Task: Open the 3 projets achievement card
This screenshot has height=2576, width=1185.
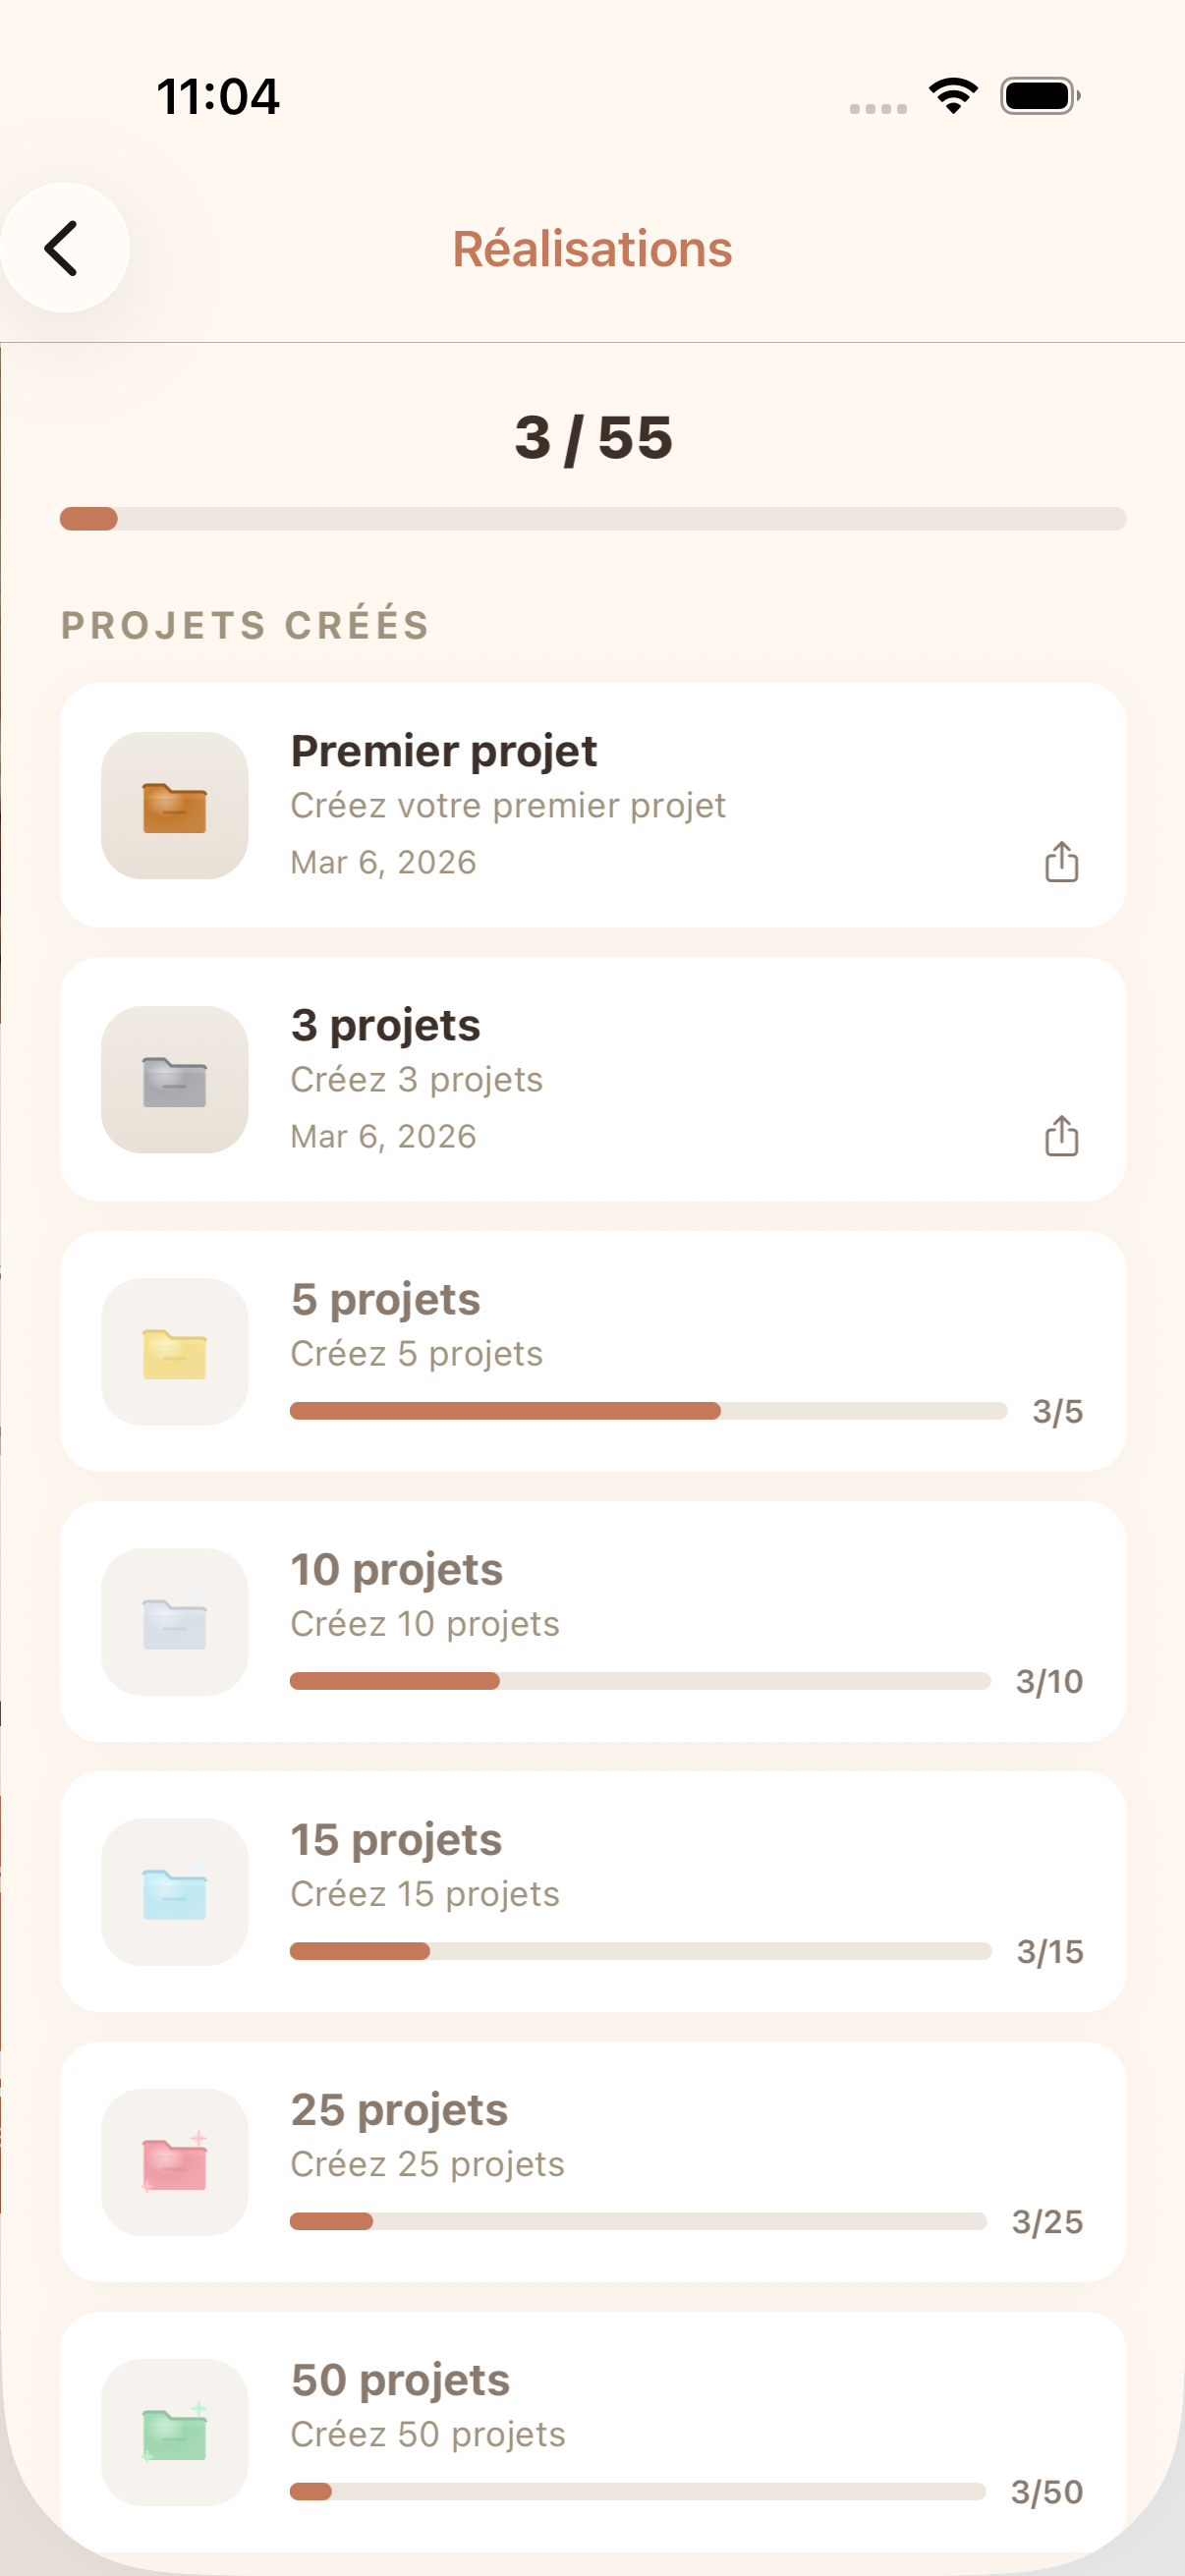Action: tap(592, 1079)
